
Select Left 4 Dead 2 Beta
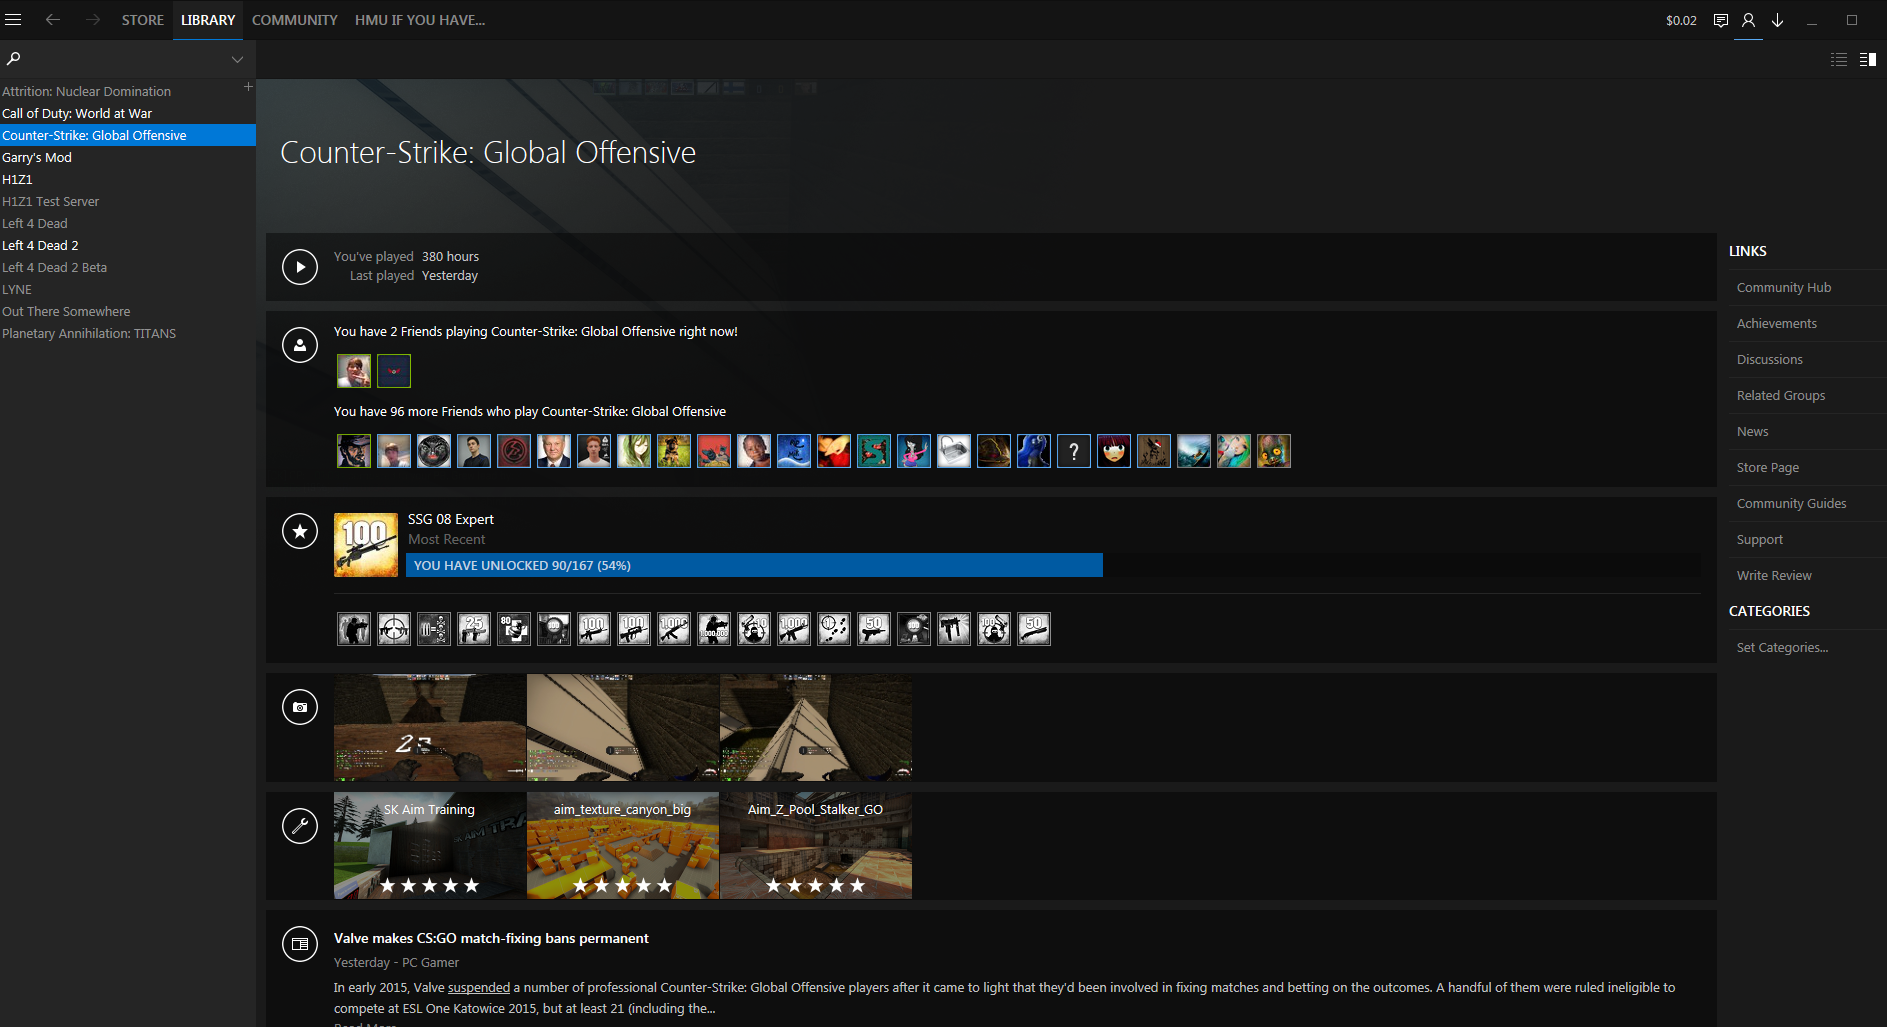(x=128, y=267)
